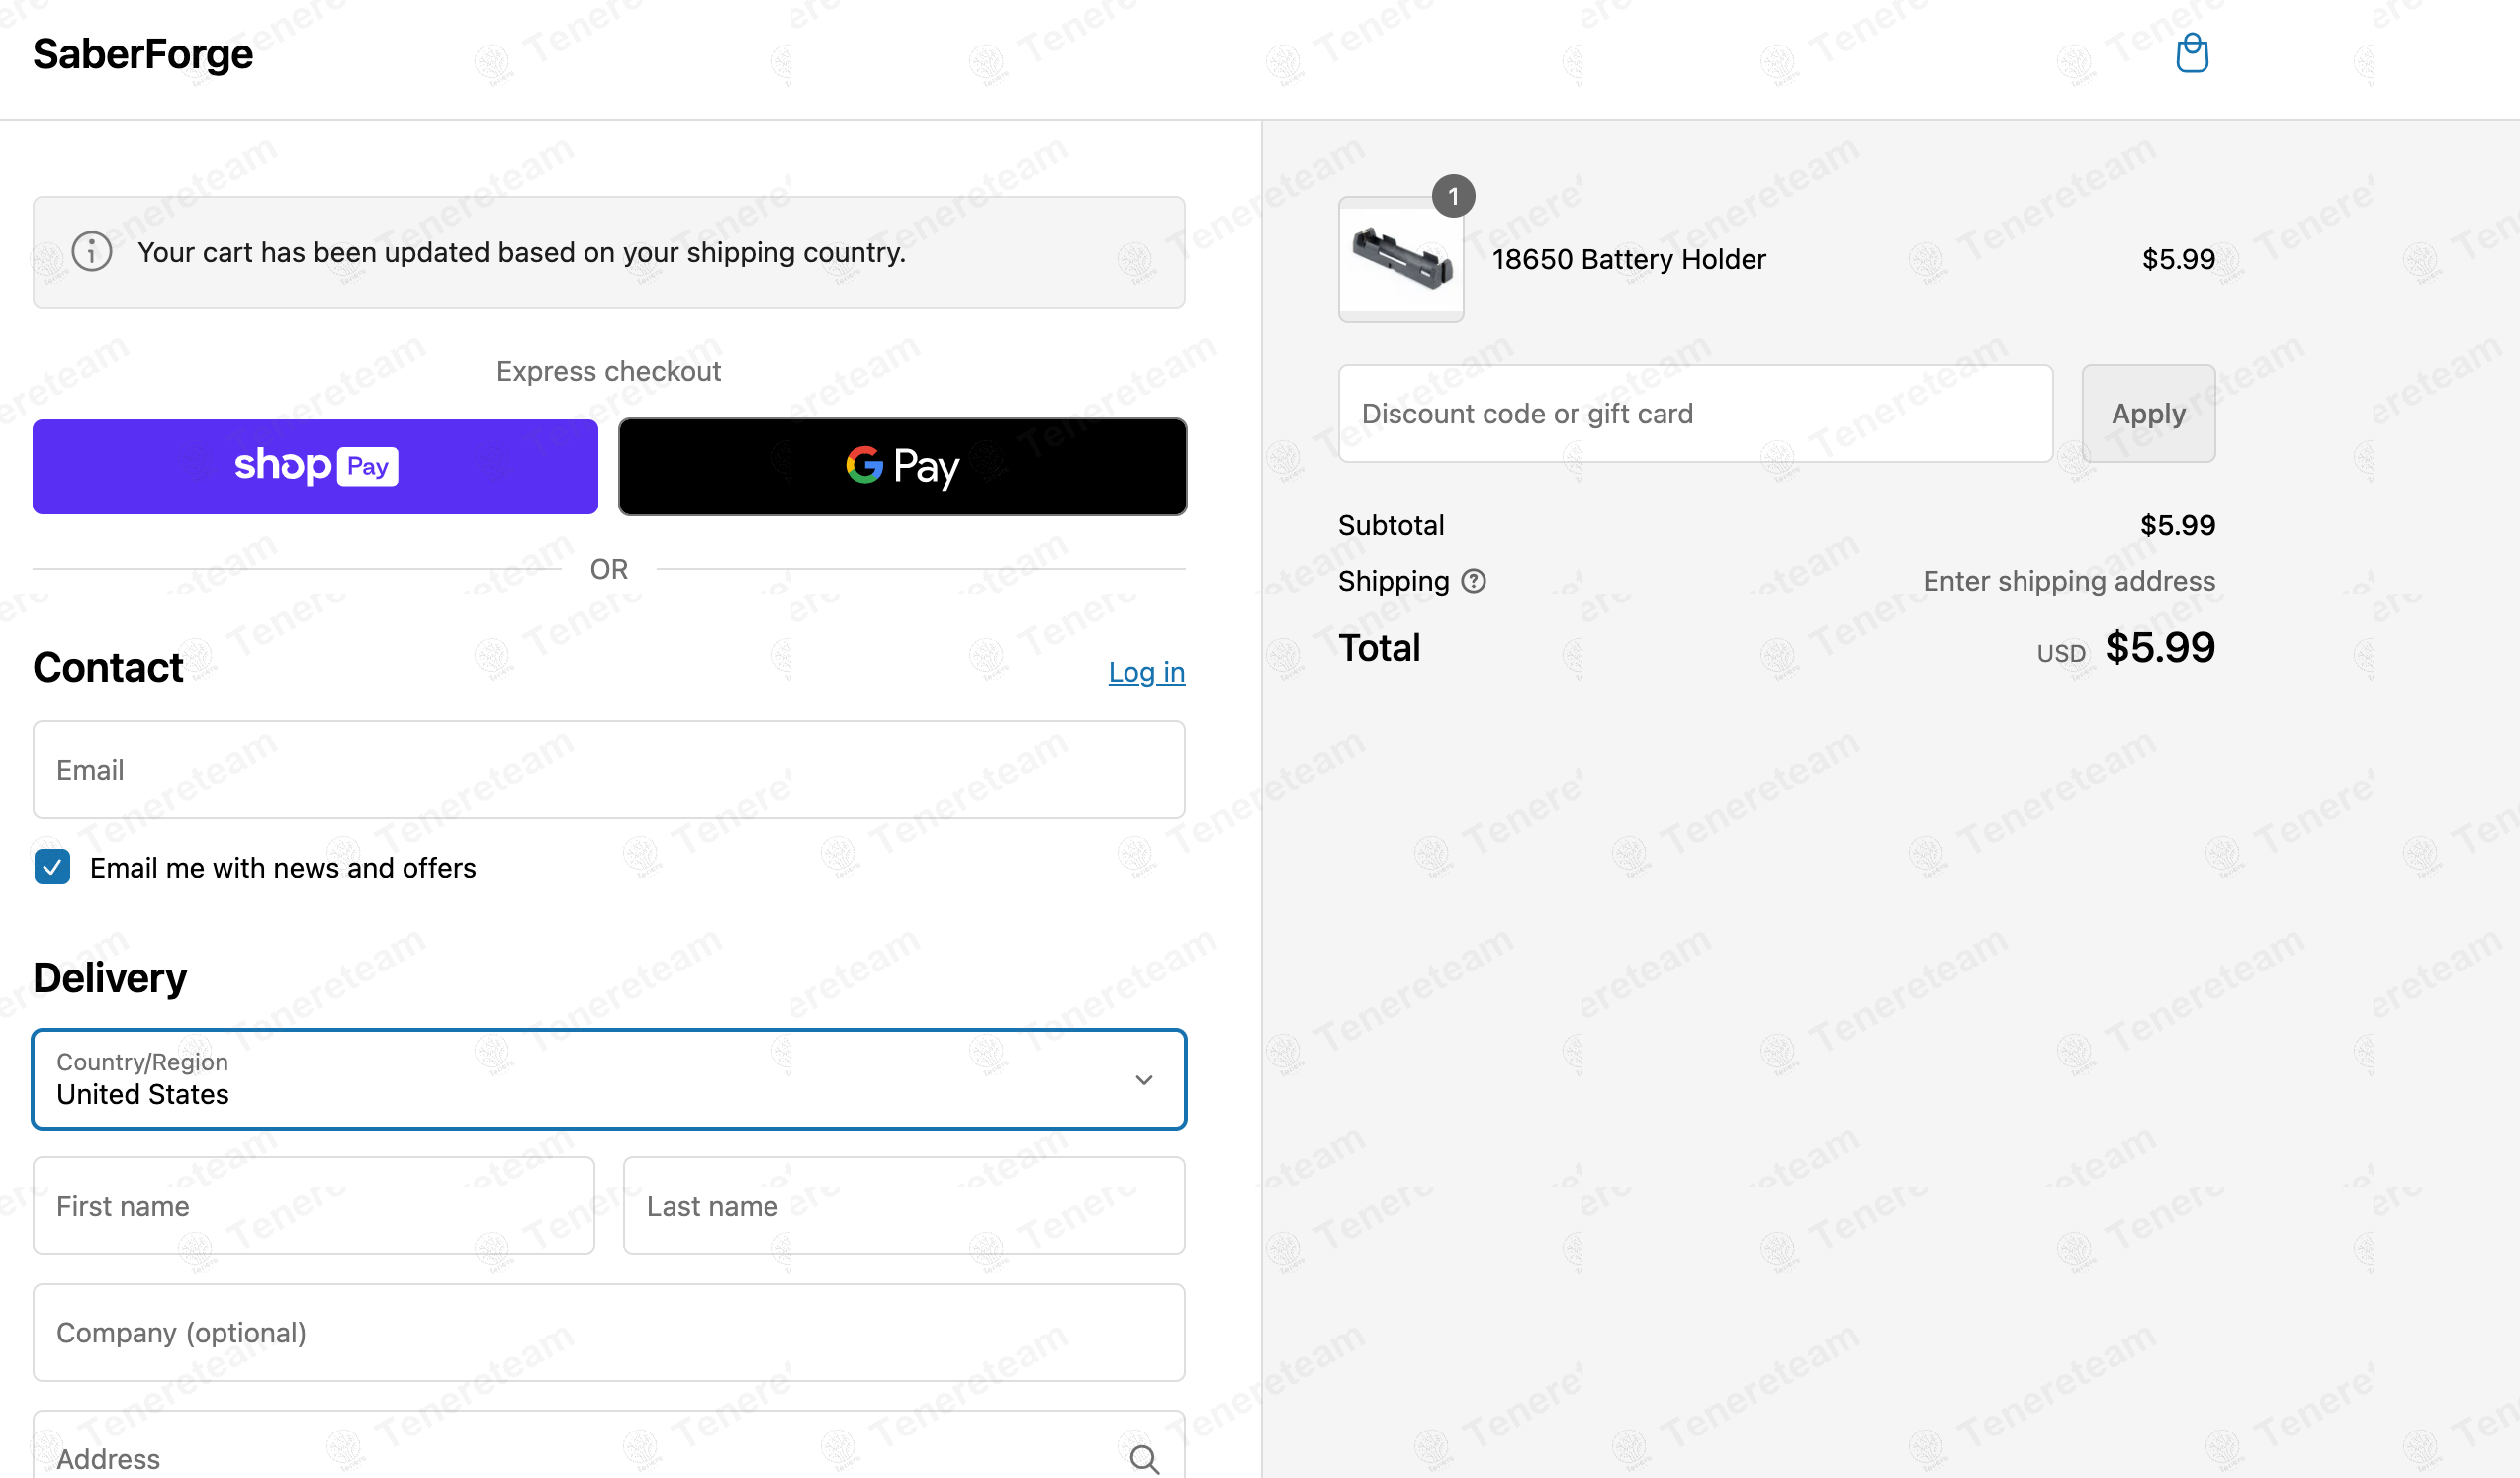This screenshot has height=1478, width=2520.
Task: Pay with Shop Pay button
Action: click(315, 467)
